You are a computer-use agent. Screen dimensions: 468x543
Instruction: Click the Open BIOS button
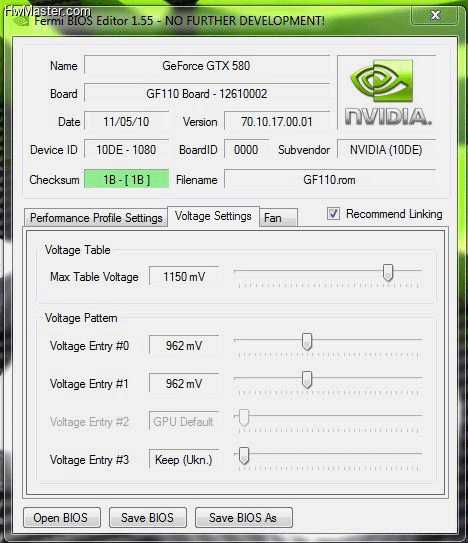click(x=62, y=518)
